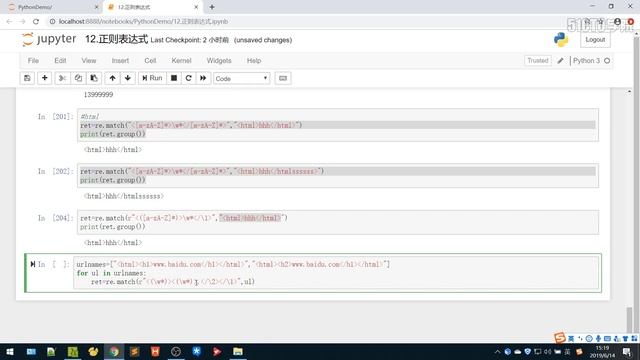
Task: Interrupt the kernel with stop icon
Action: [174, 78]
